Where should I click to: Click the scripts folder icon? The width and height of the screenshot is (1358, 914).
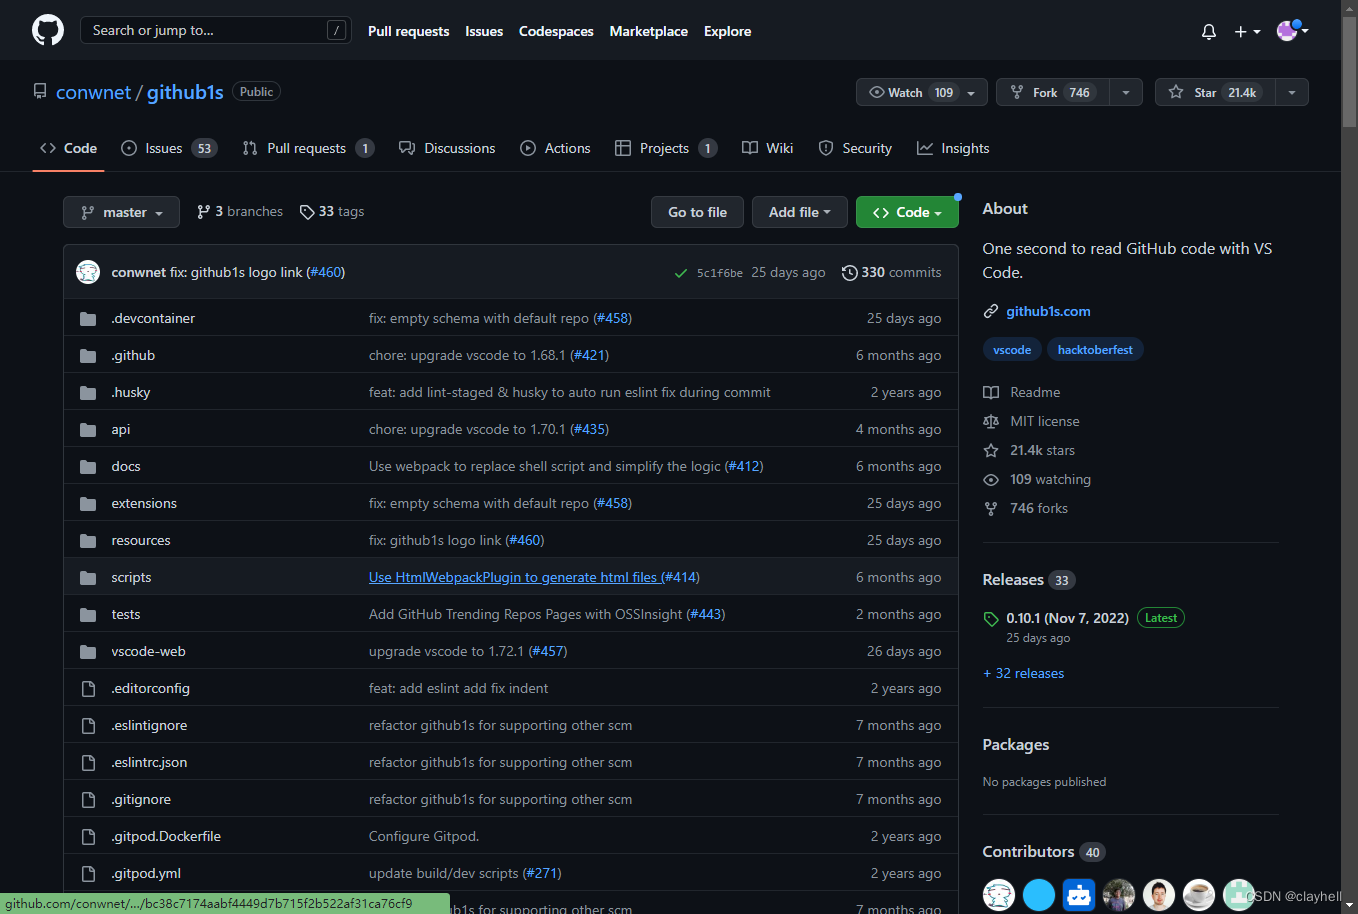(88, 578)
